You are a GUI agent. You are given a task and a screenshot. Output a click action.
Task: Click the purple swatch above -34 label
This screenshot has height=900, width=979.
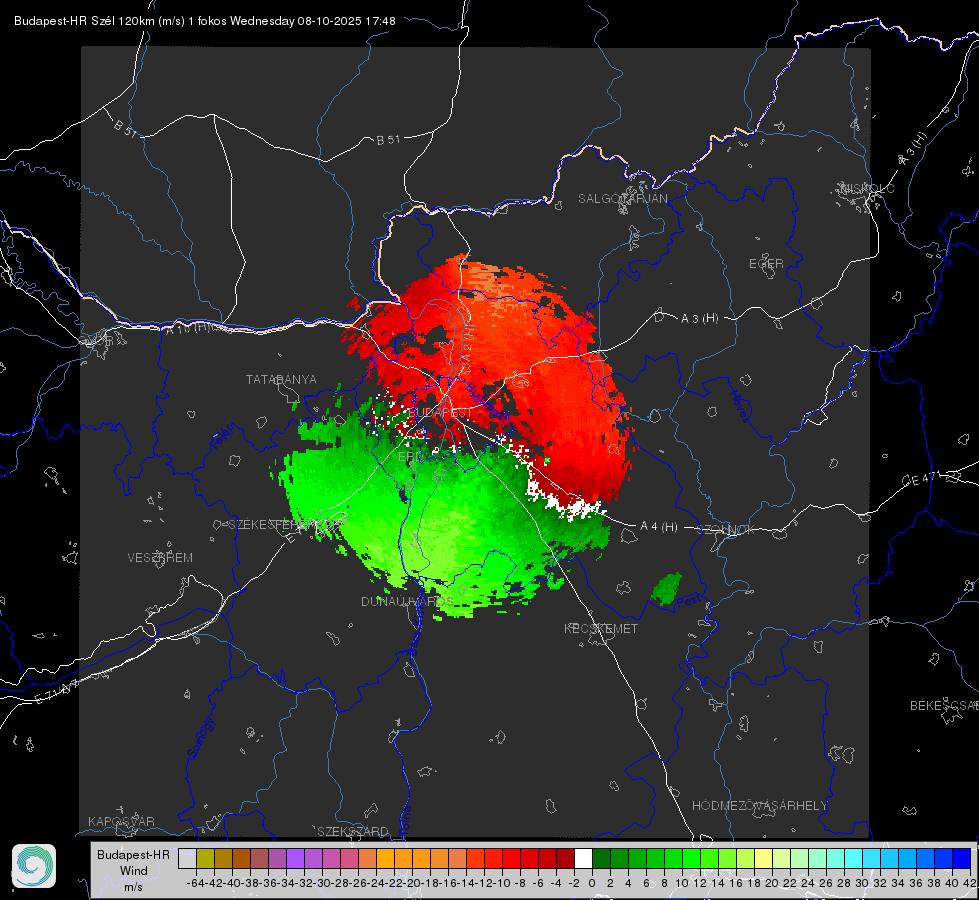coord(295,858)
